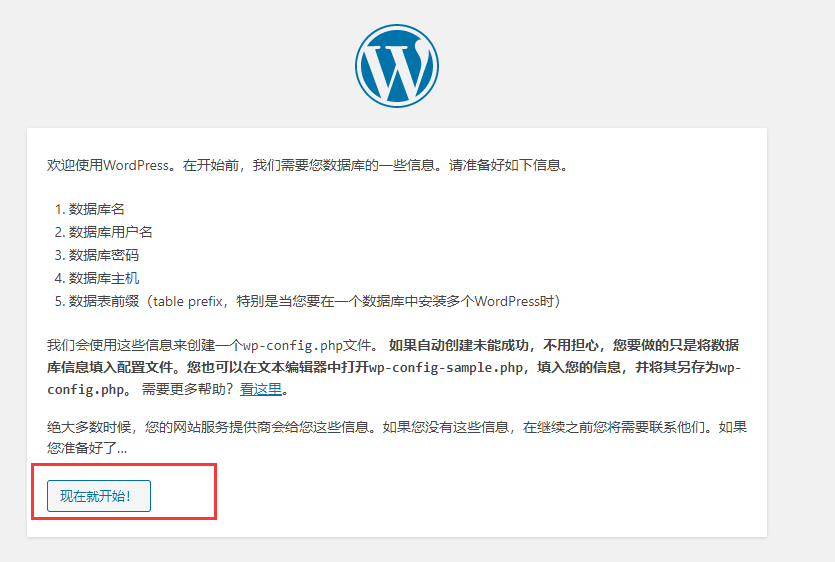
Task: Click the WordPress logo at the top
Action: [x=396, y=65]
